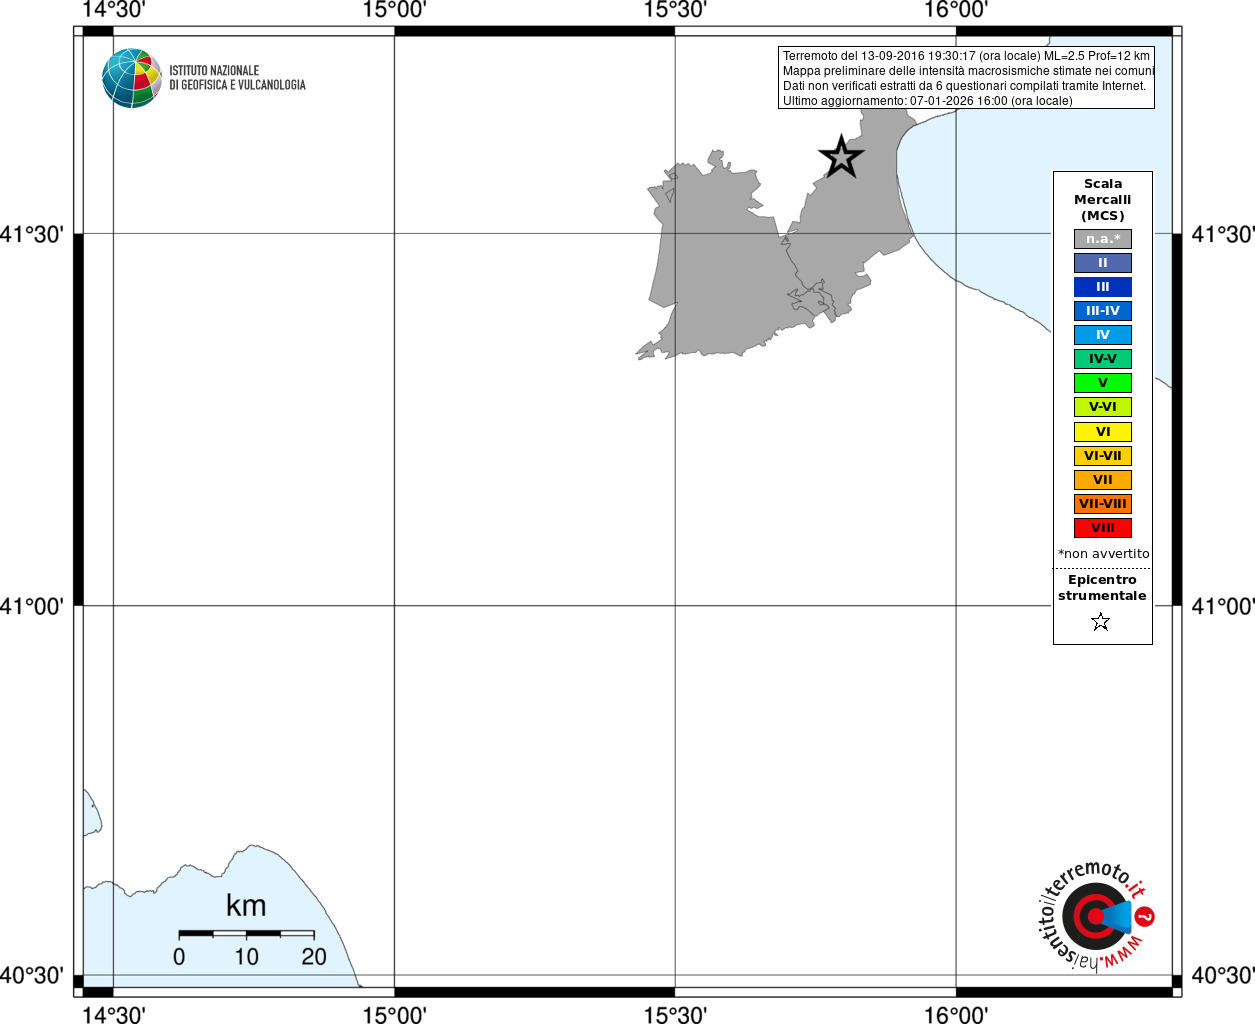Click the 'Mappa preliminare delle intensità' line

coord(968,71)
